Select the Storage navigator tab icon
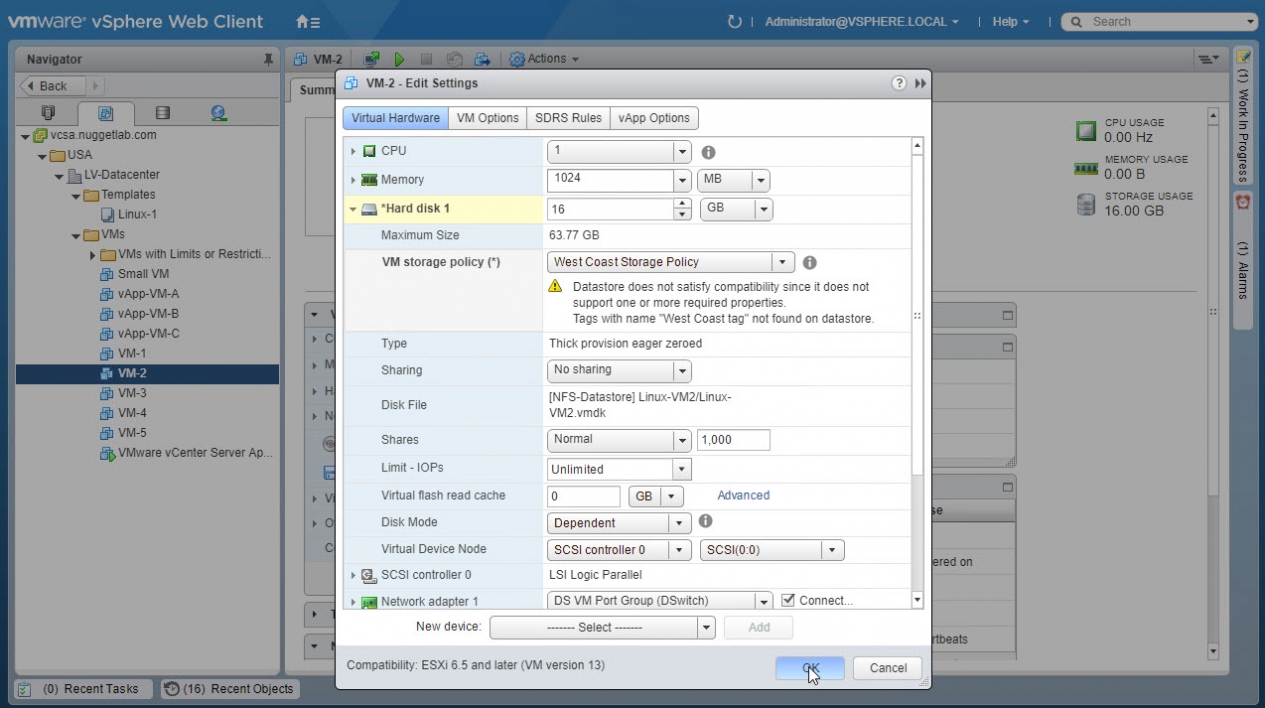Image resolution: width=1265 pixels, height=708 pixels. tap(162, 113)
